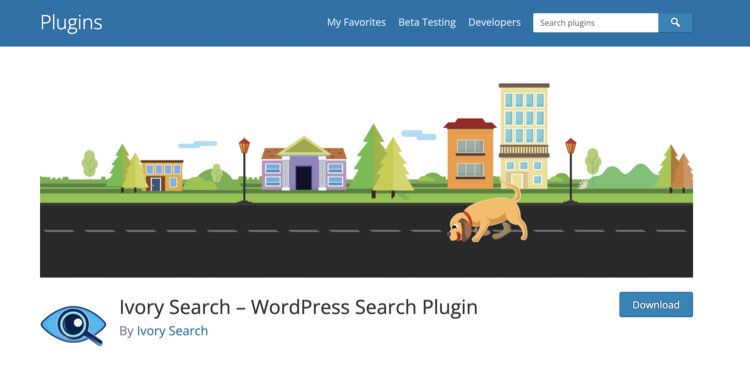Open the Ivory Search author link
Image resolution: width=750 pixels, height=375 pixels.
(172, 331)
